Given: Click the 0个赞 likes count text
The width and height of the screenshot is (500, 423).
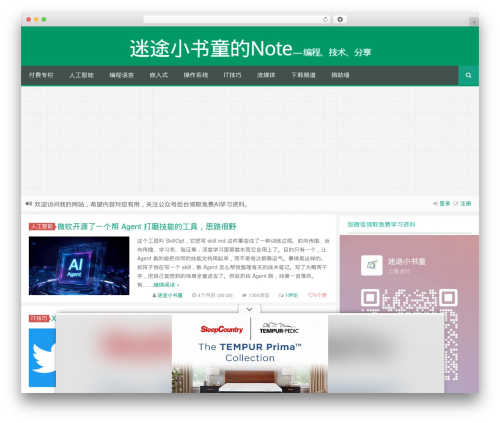Looking at the screenshot, I should tap(320, 295).
